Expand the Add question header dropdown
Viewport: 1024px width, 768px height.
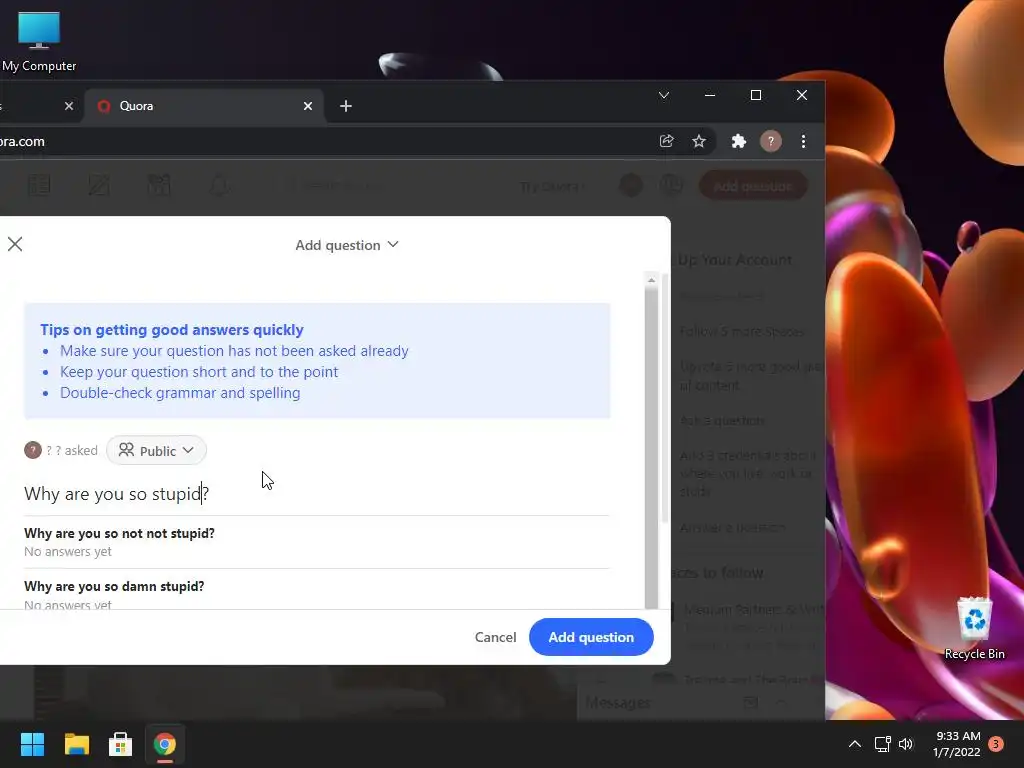(x=347, y=245)
